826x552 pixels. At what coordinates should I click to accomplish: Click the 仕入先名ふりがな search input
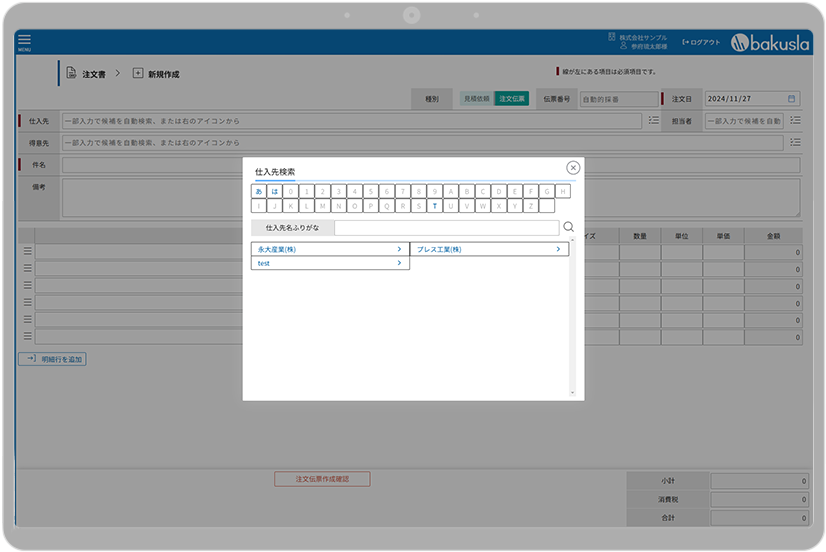click(446, 227)
